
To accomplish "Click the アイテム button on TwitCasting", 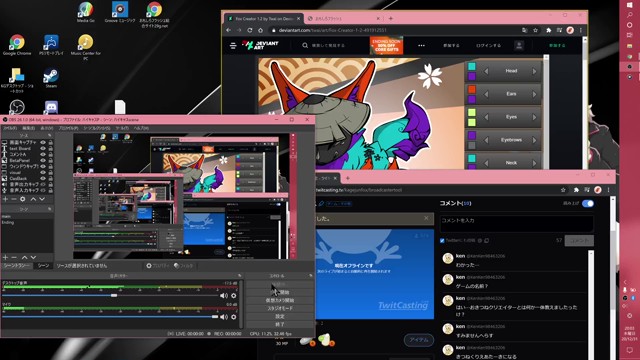I will click(418, 340).
